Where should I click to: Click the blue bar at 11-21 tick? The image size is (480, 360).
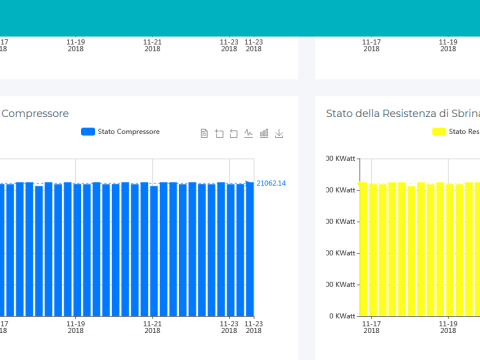(154, 251)
